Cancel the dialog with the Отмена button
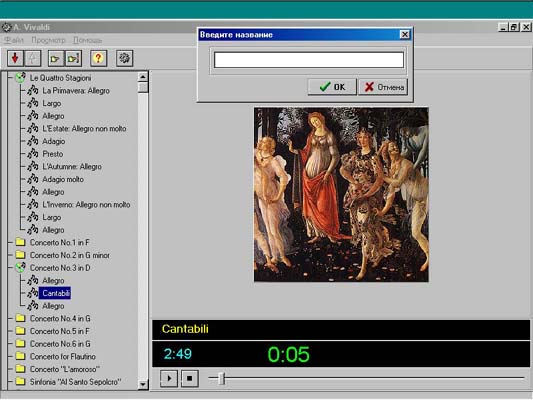This screenshot has height=400, width=533. (x=383, y=87)
